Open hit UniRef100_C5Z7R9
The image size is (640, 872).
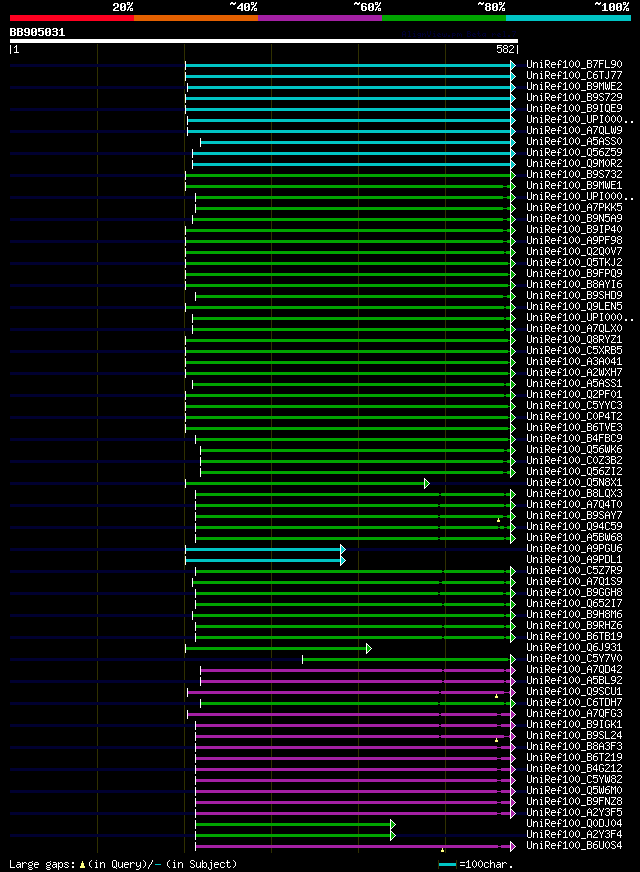(574, 571)
